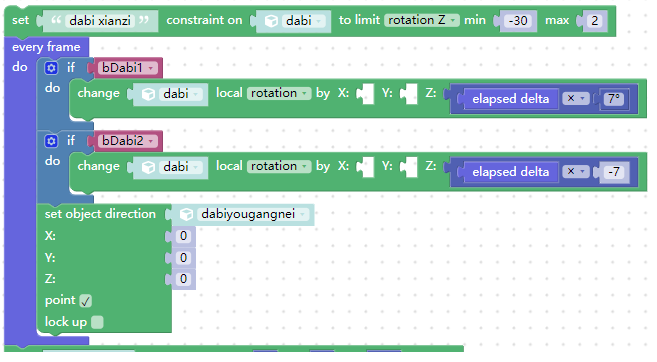Click the empty Y: socket in bDabi2 change block

[x=409, y=167]
